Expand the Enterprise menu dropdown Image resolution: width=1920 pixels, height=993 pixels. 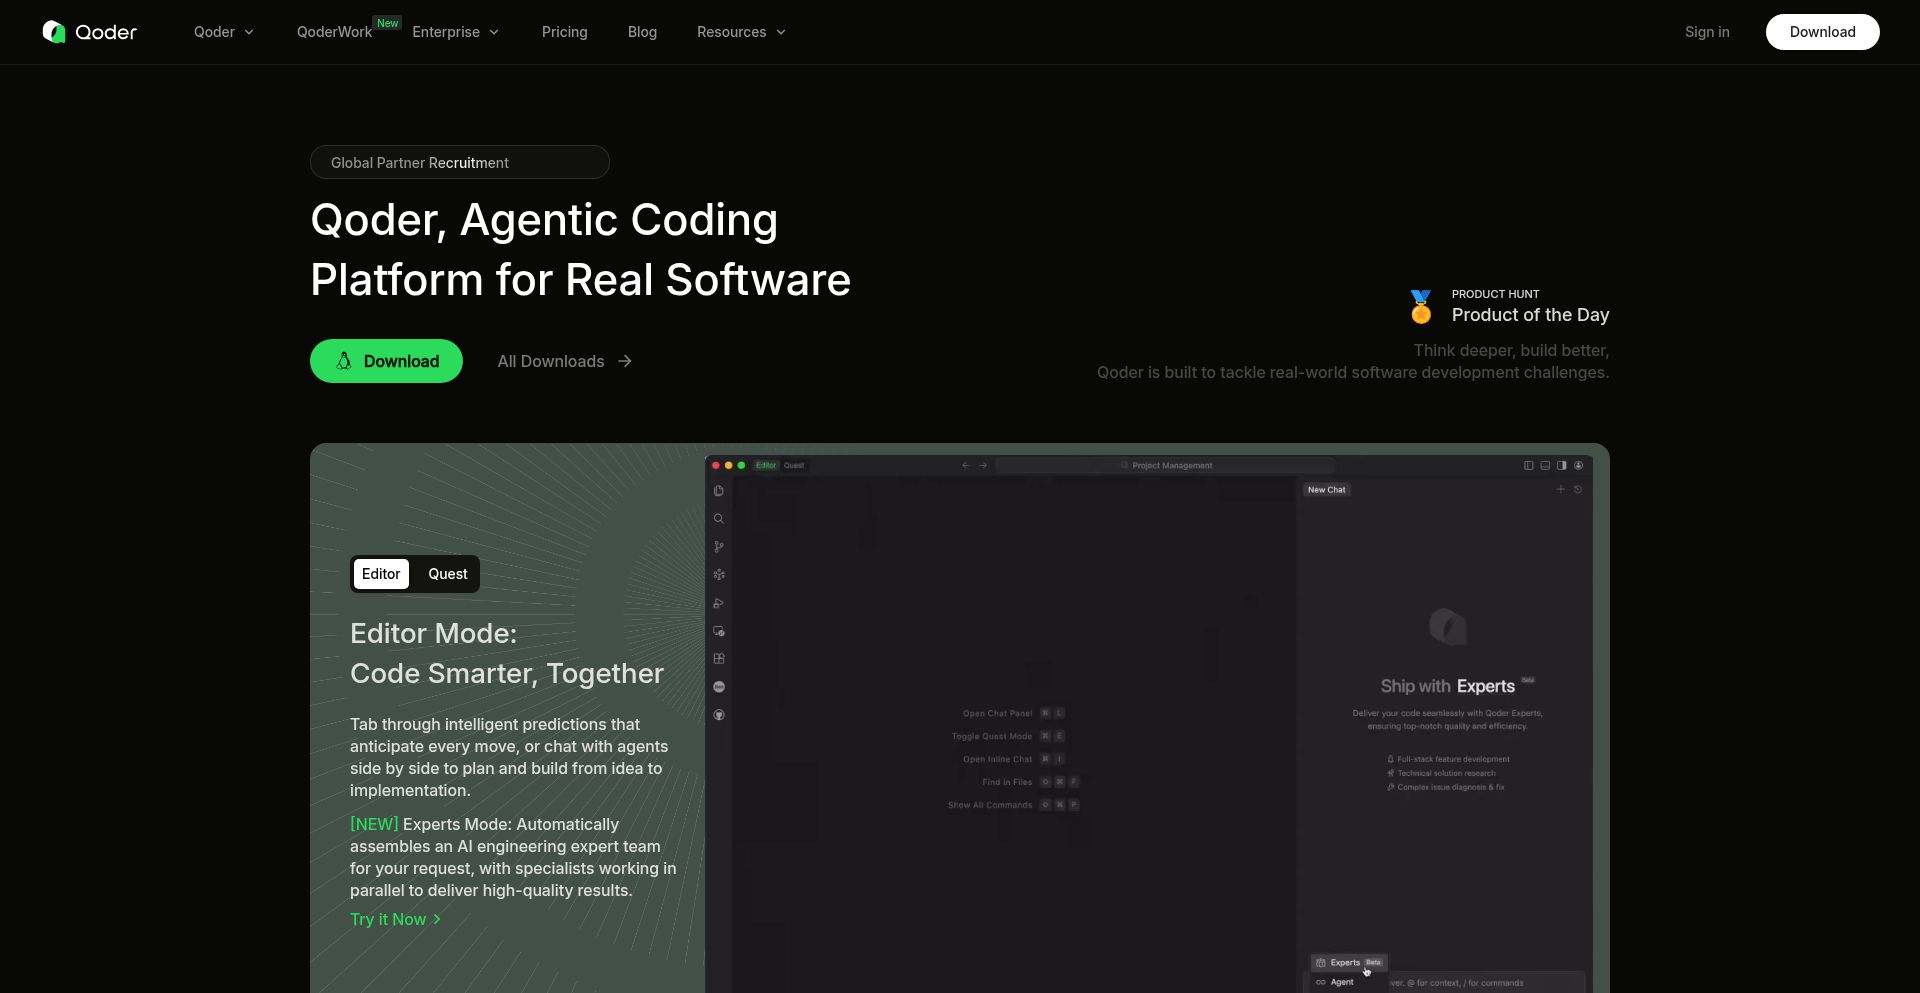pos(455,32)
